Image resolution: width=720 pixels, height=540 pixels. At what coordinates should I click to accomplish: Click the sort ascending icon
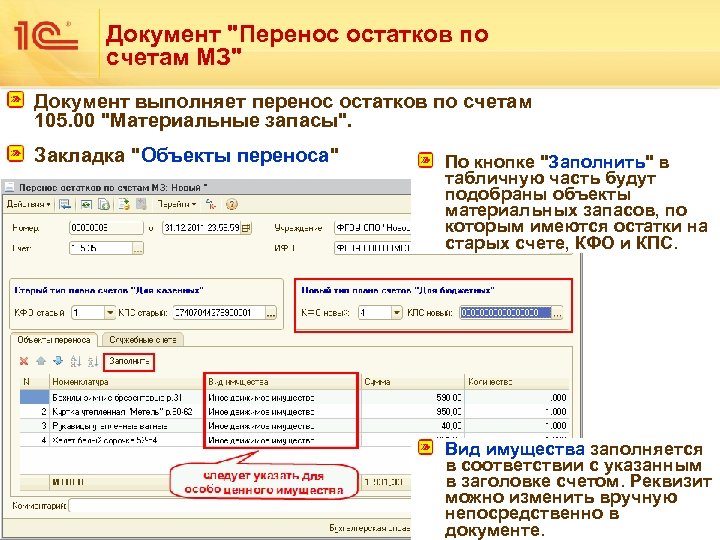pyautogui.click(x=76, y=361)
